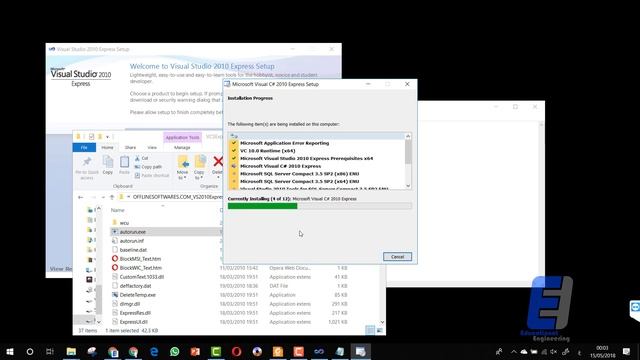The image size is (640, 360).
Task: Switch Explorer to details view icon
Action: click(370, 330)
